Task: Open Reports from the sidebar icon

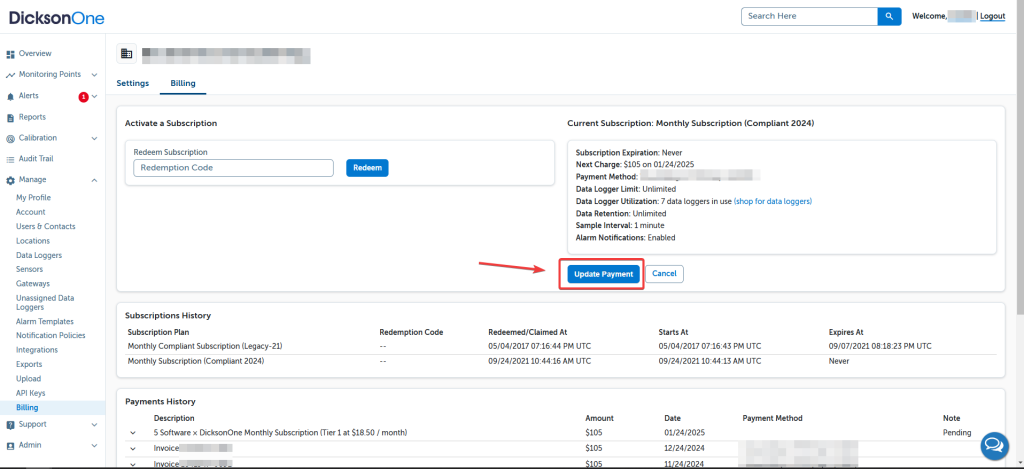Action: [10, 117]
